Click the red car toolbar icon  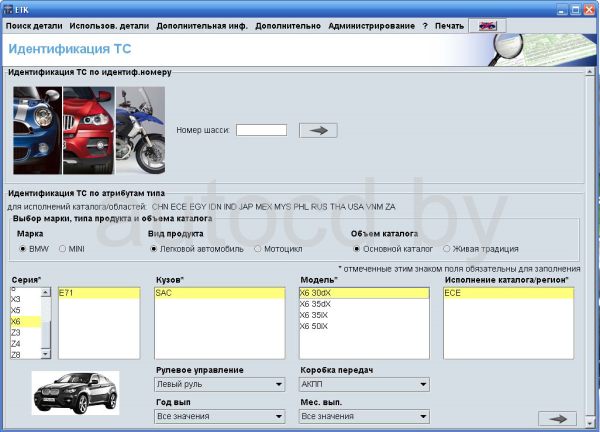tap(488, 26)
